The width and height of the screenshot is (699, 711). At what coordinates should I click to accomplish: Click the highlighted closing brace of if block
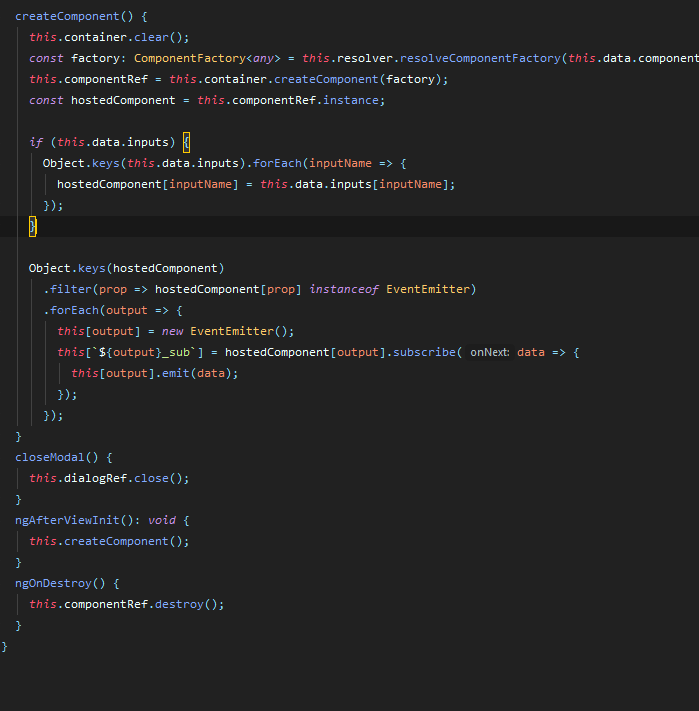[x=33, y=226]
